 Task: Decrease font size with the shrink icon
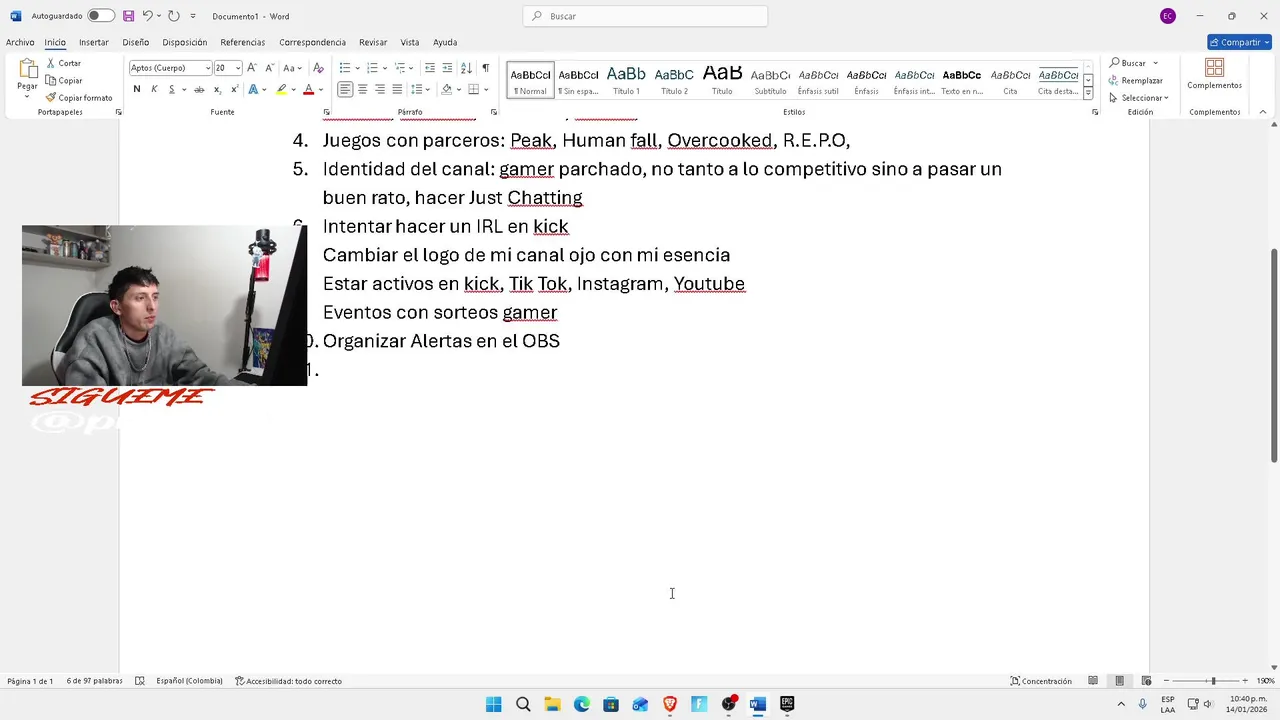(x=269, y=68)
